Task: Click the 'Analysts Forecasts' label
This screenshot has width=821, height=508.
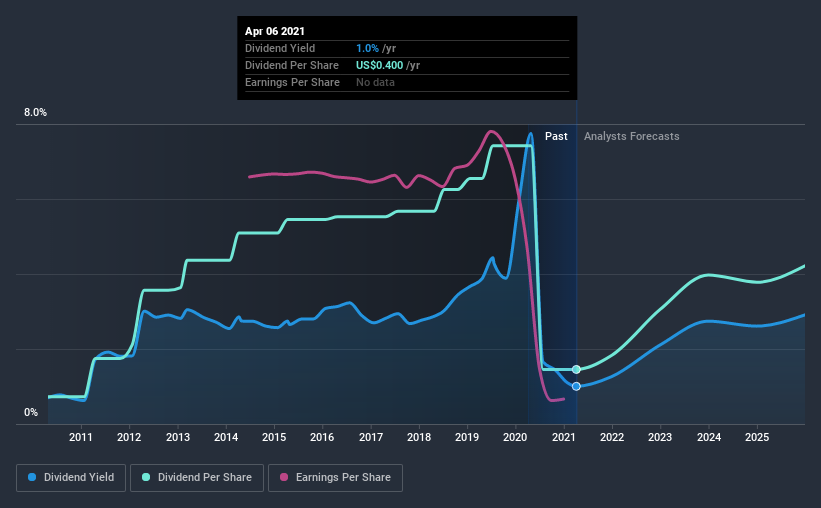Action: coord(631,136)
